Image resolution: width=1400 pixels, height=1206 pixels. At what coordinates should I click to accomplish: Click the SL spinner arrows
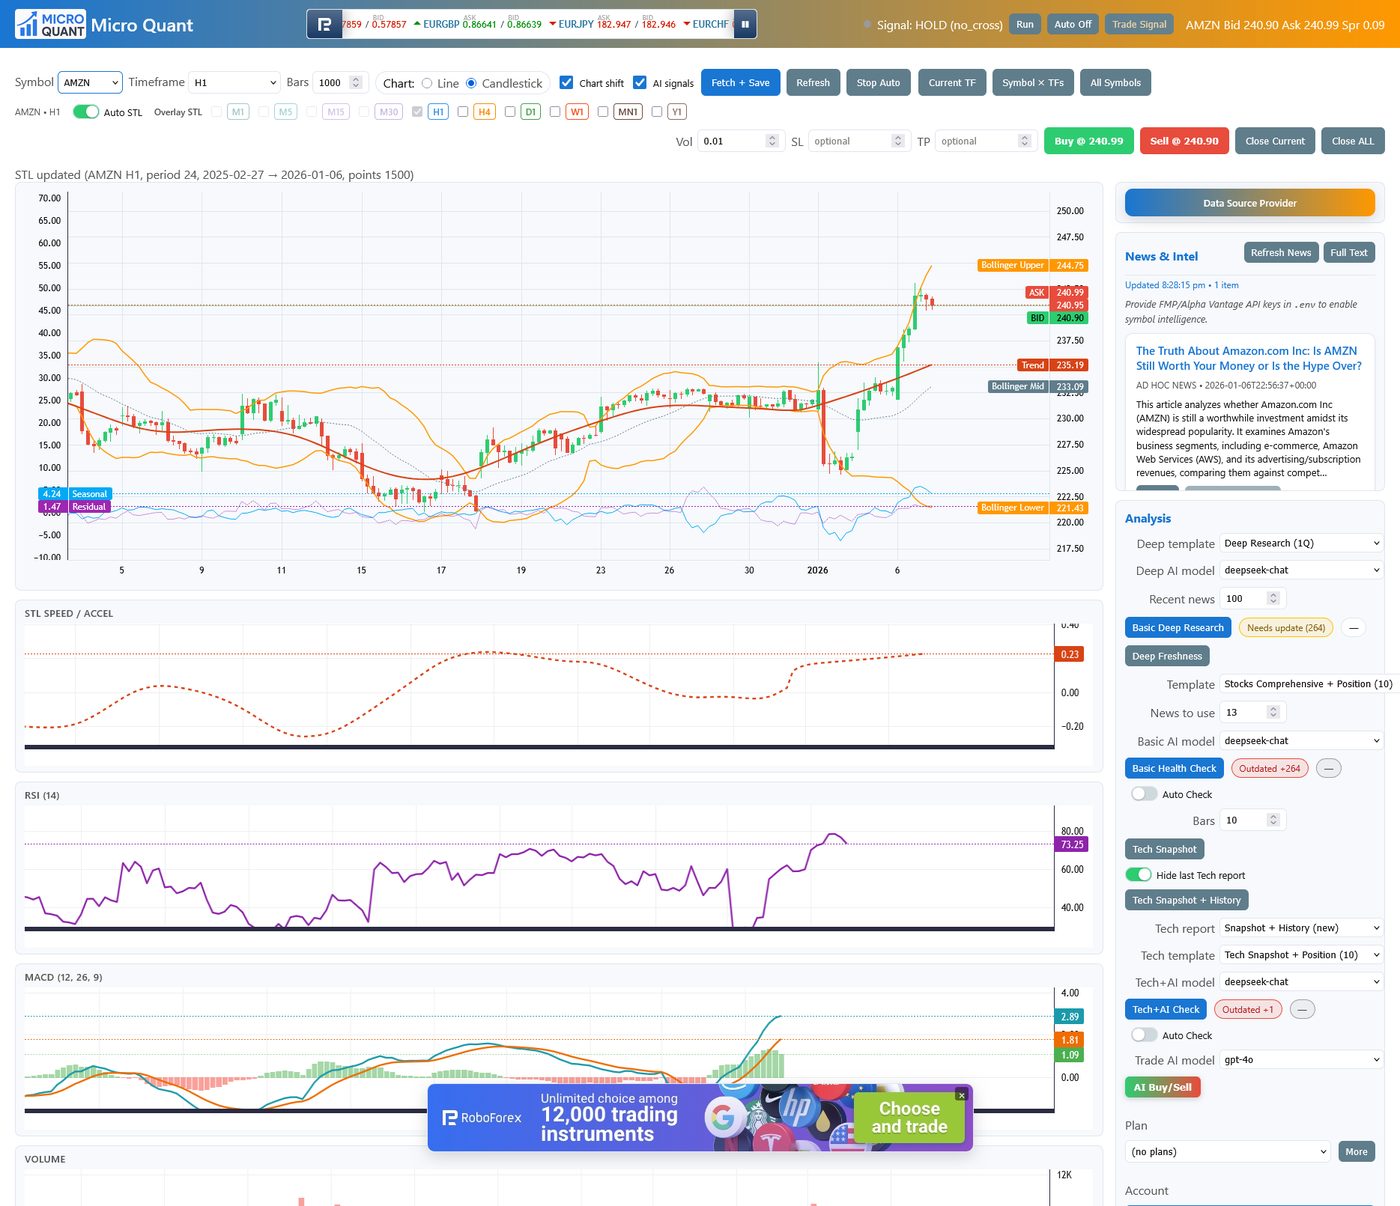[897, 141]
